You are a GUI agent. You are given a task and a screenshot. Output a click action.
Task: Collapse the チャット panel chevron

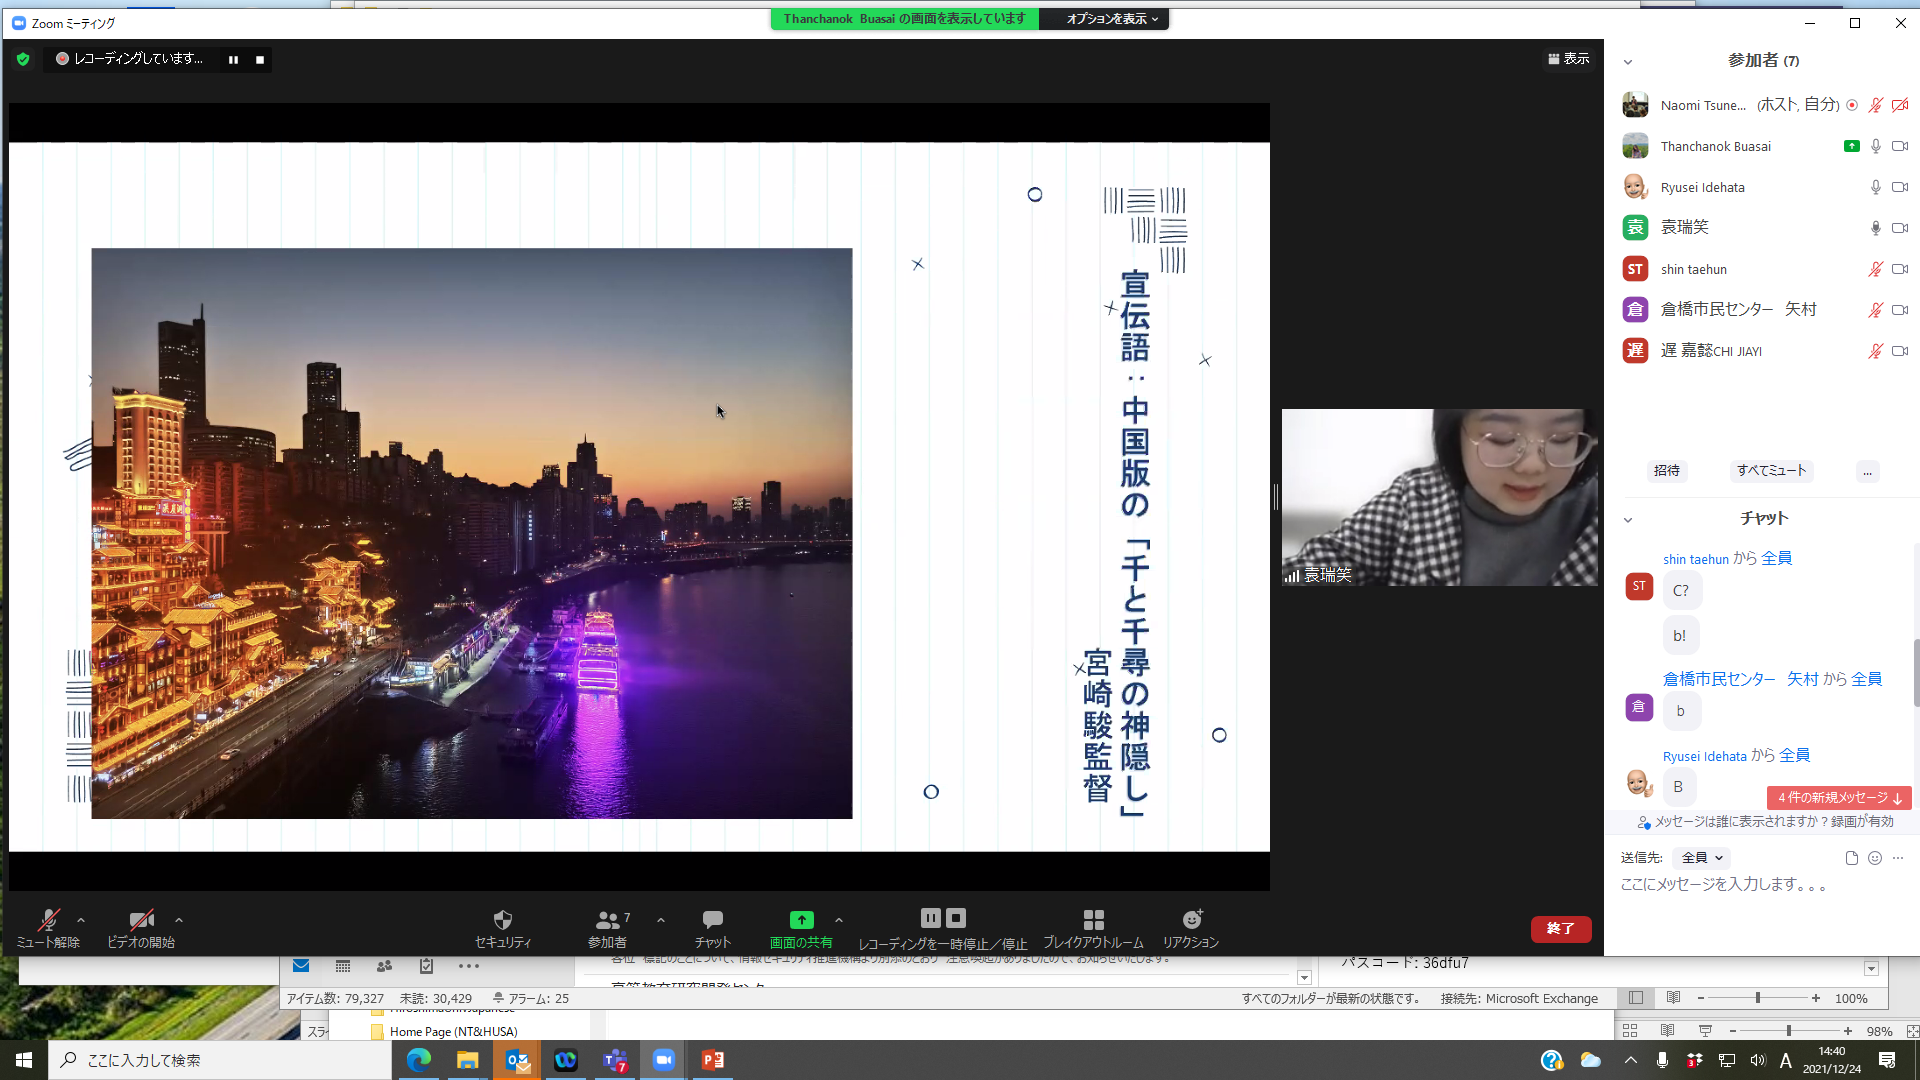[1628, 520]
